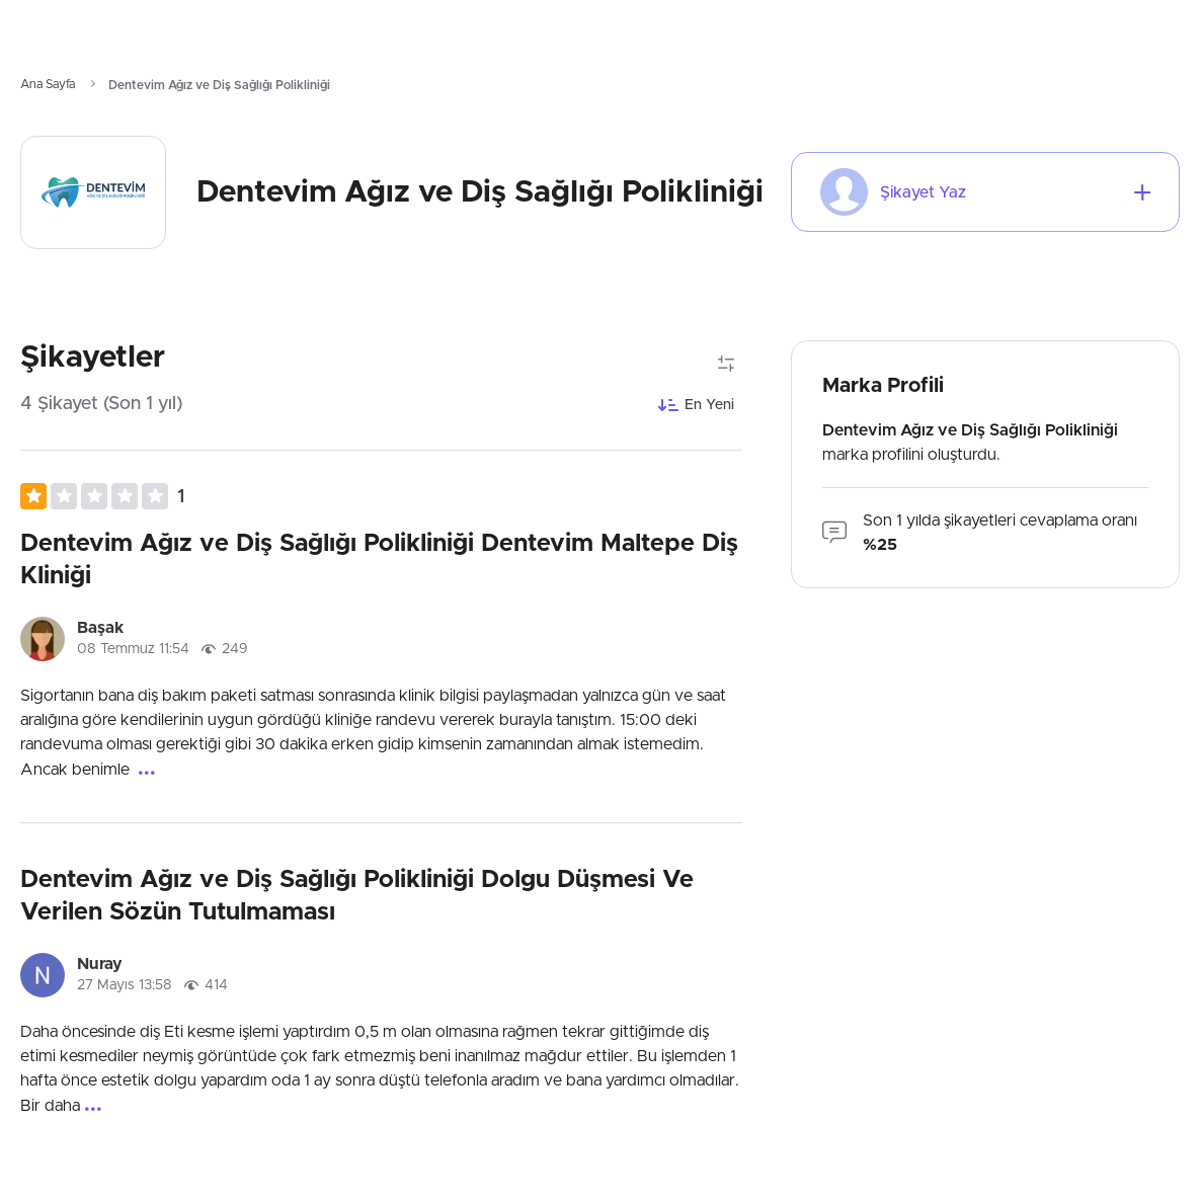Open the filter settings icon beside Şikayetler
Screen dimensions: 1200x1200
[x=726, y=364]
